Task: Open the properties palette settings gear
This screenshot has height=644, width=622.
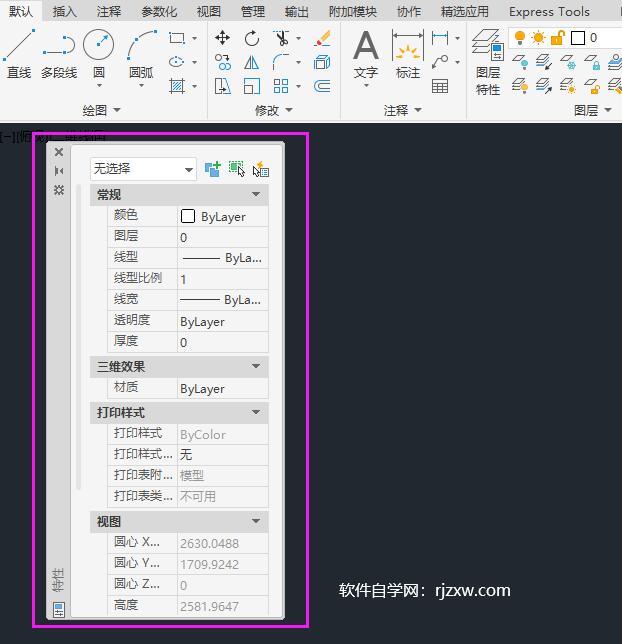Action: pyautogui.click(x=59, y=190)
